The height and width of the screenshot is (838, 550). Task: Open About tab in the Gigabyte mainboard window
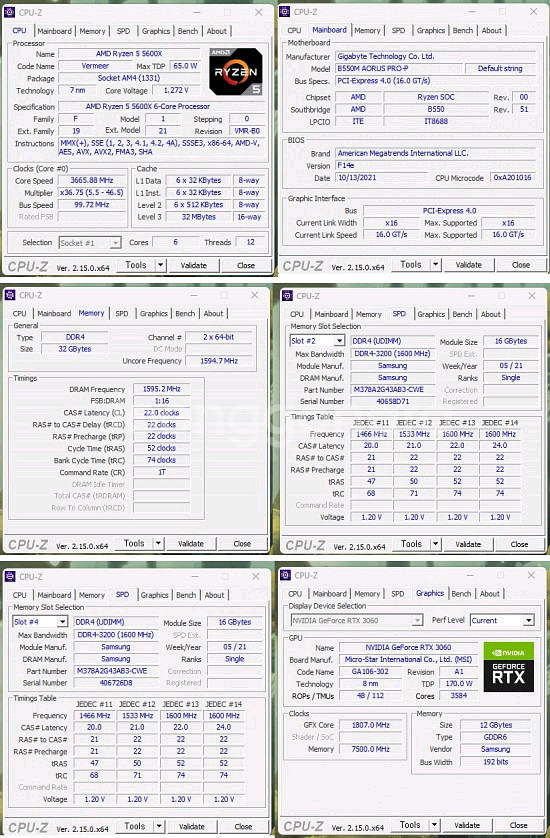tap(491, 30)
